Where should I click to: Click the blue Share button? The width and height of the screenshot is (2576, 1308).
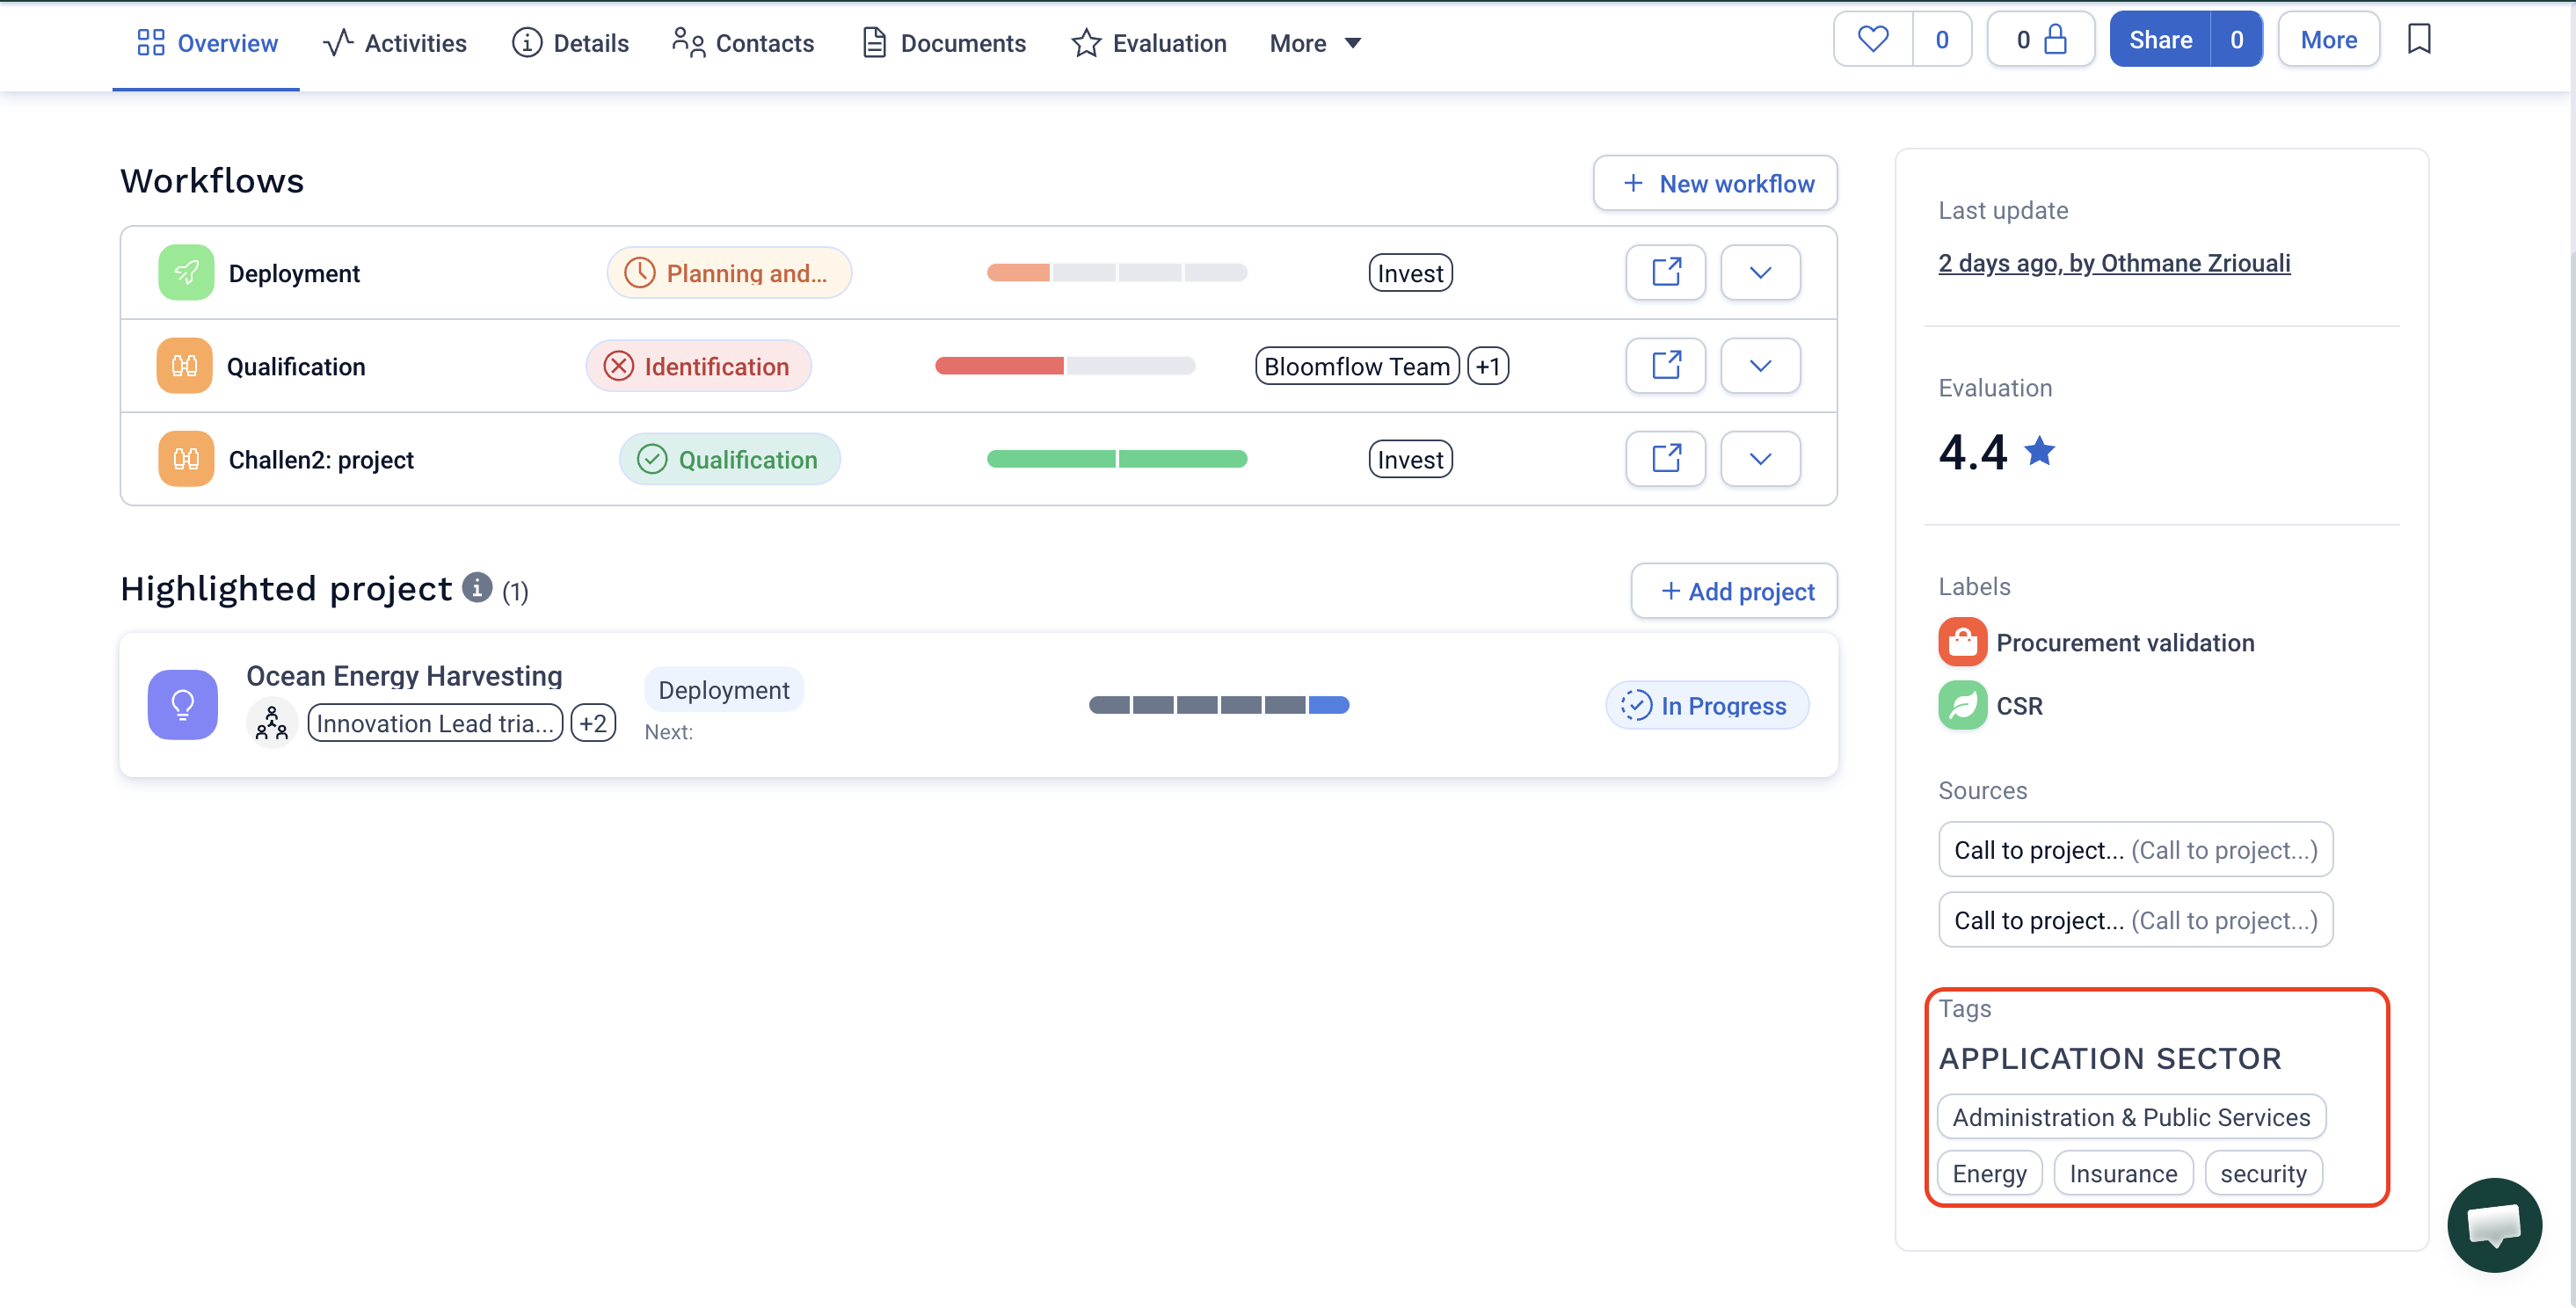pos(2160,40)
